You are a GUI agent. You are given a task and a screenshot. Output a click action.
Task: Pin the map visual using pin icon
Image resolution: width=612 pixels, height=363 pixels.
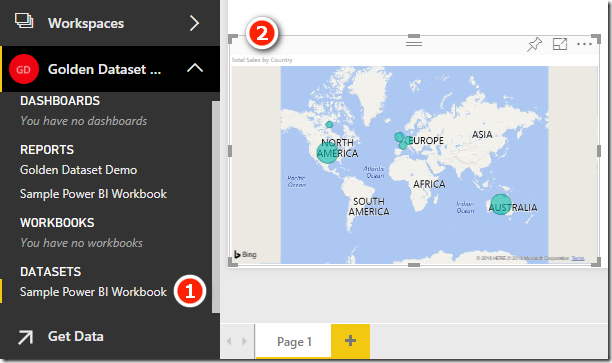tap(534, 44)
